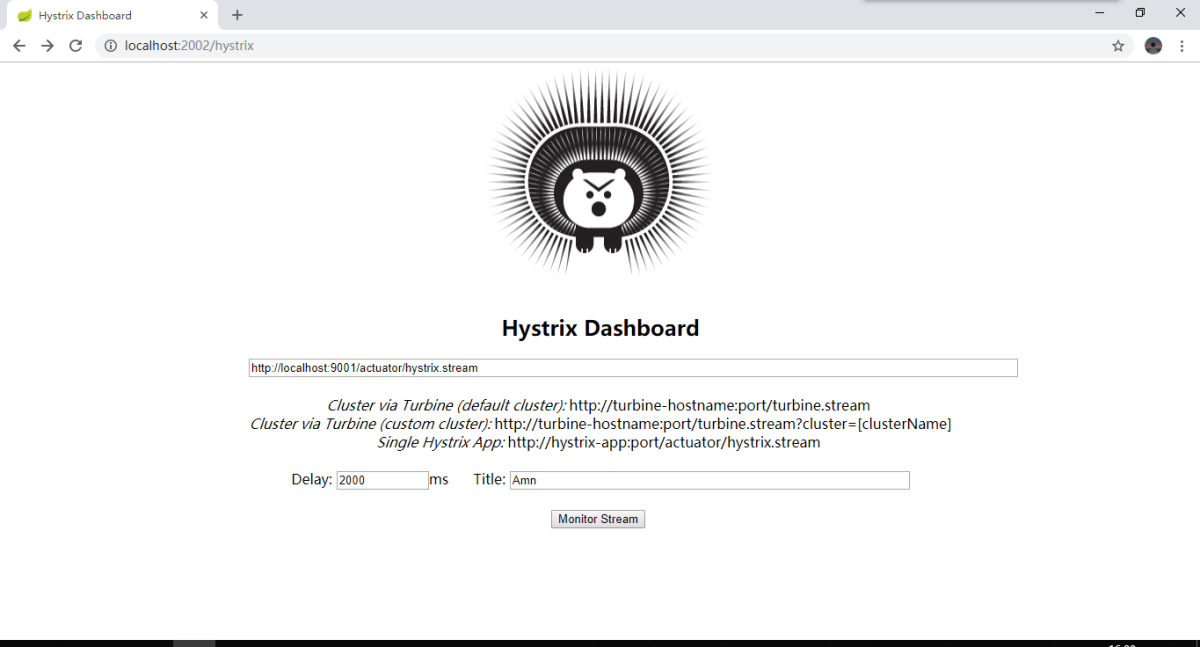The height and width of the screenshot is (647, 1200).
Task: Bookmark this page with the star icon
Action: click(x=1118, y=46)
